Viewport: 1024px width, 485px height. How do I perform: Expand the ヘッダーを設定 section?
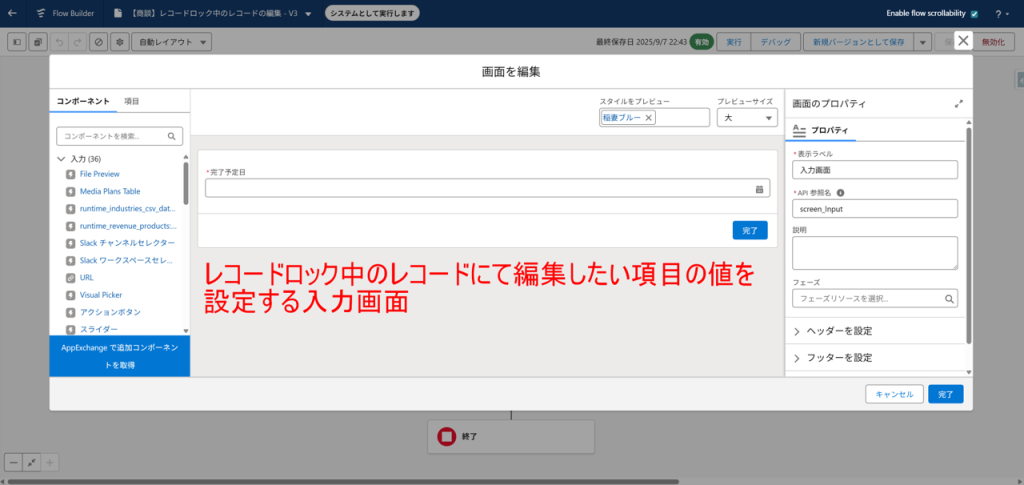(797, 331)
